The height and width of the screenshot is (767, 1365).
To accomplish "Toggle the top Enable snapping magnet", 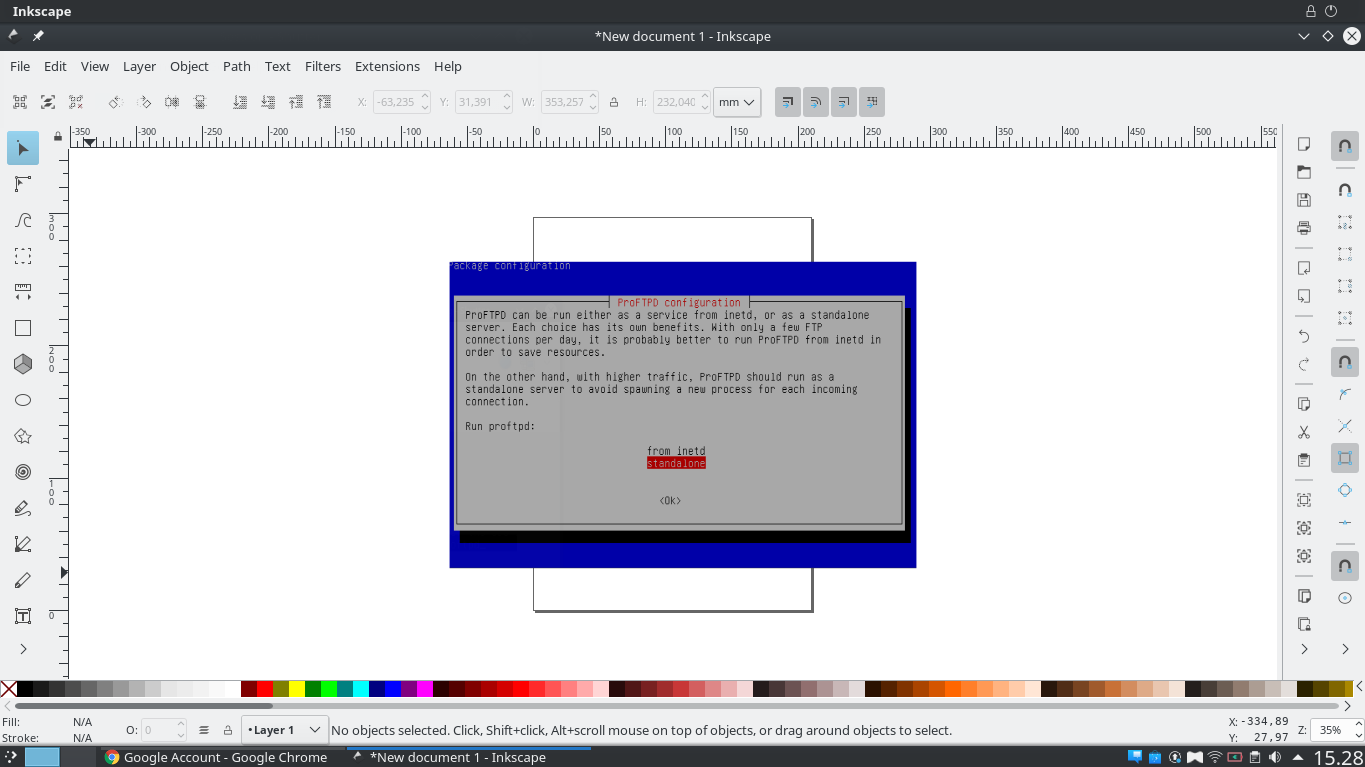I will click(1345, 146).
